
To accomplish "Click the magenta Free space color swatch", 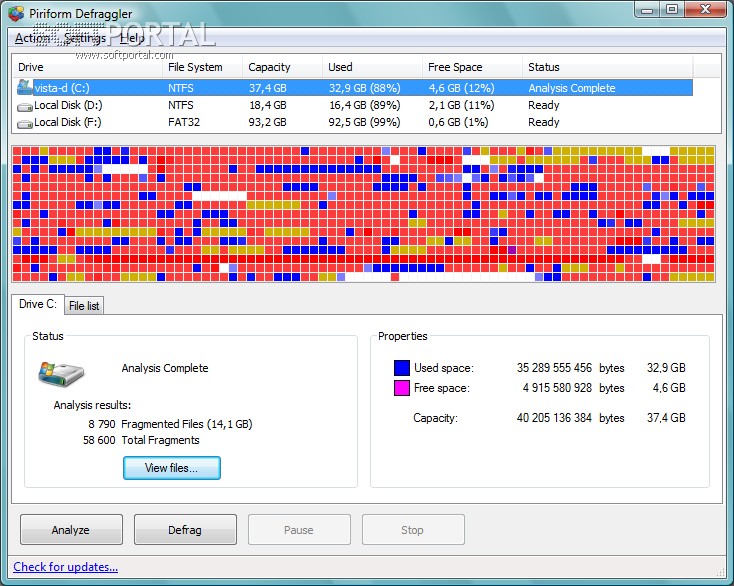I will click(x=402, y=388).
